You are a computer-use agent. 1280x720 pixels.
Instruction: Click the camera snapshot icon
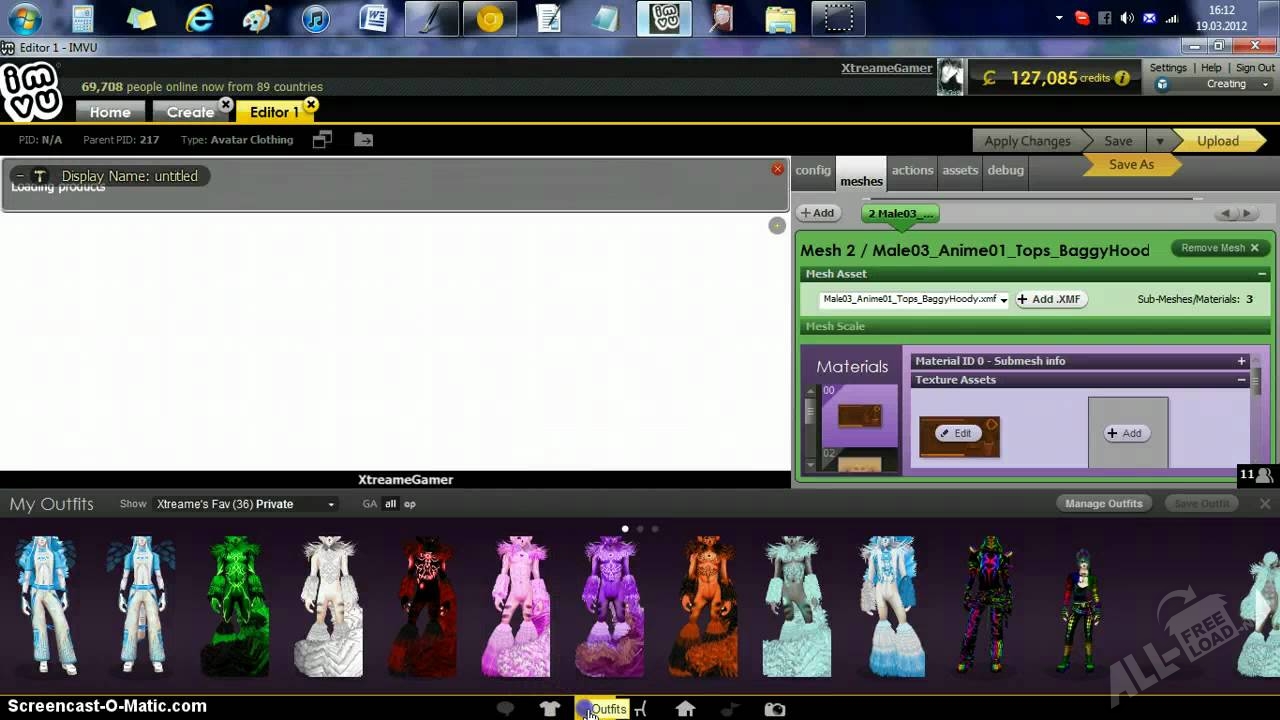pos(775,709)
